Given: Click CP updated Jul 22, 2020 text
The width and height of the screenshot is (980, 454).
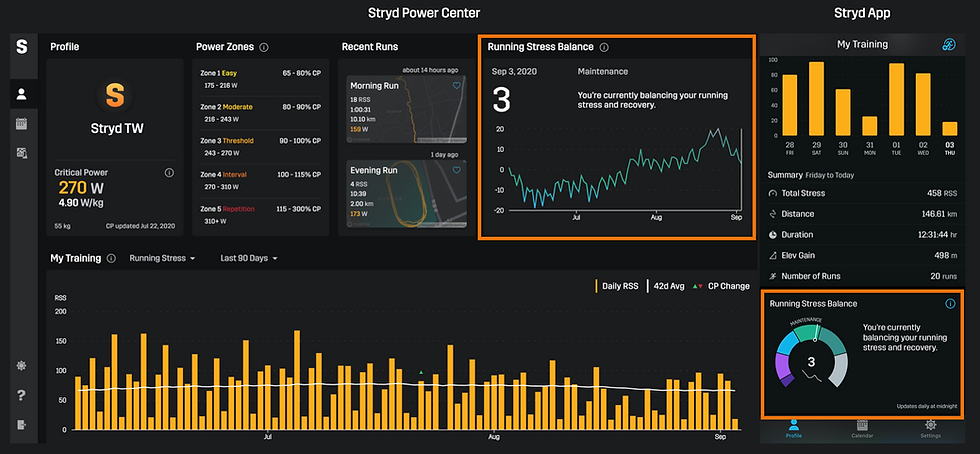Looking at the screenshot, I should [x=140, y=225].
